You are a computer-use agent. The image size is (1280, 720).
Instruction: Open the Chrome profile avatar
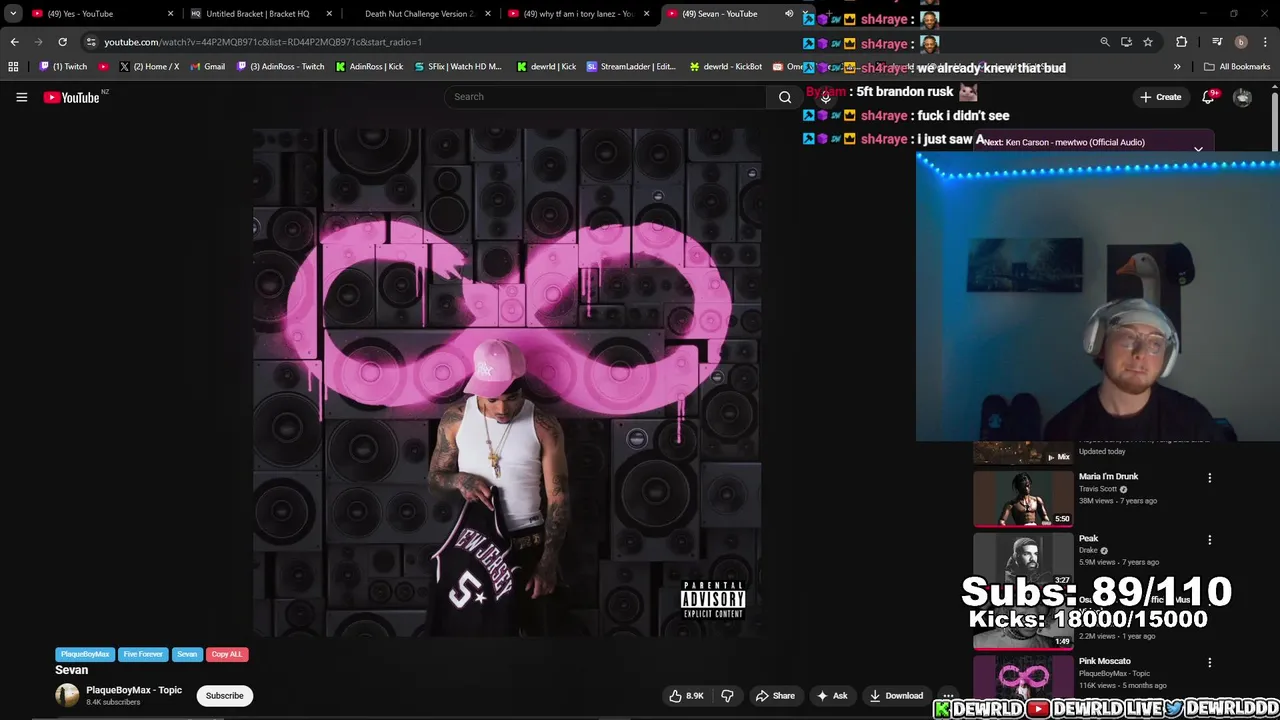(1241, 42)
